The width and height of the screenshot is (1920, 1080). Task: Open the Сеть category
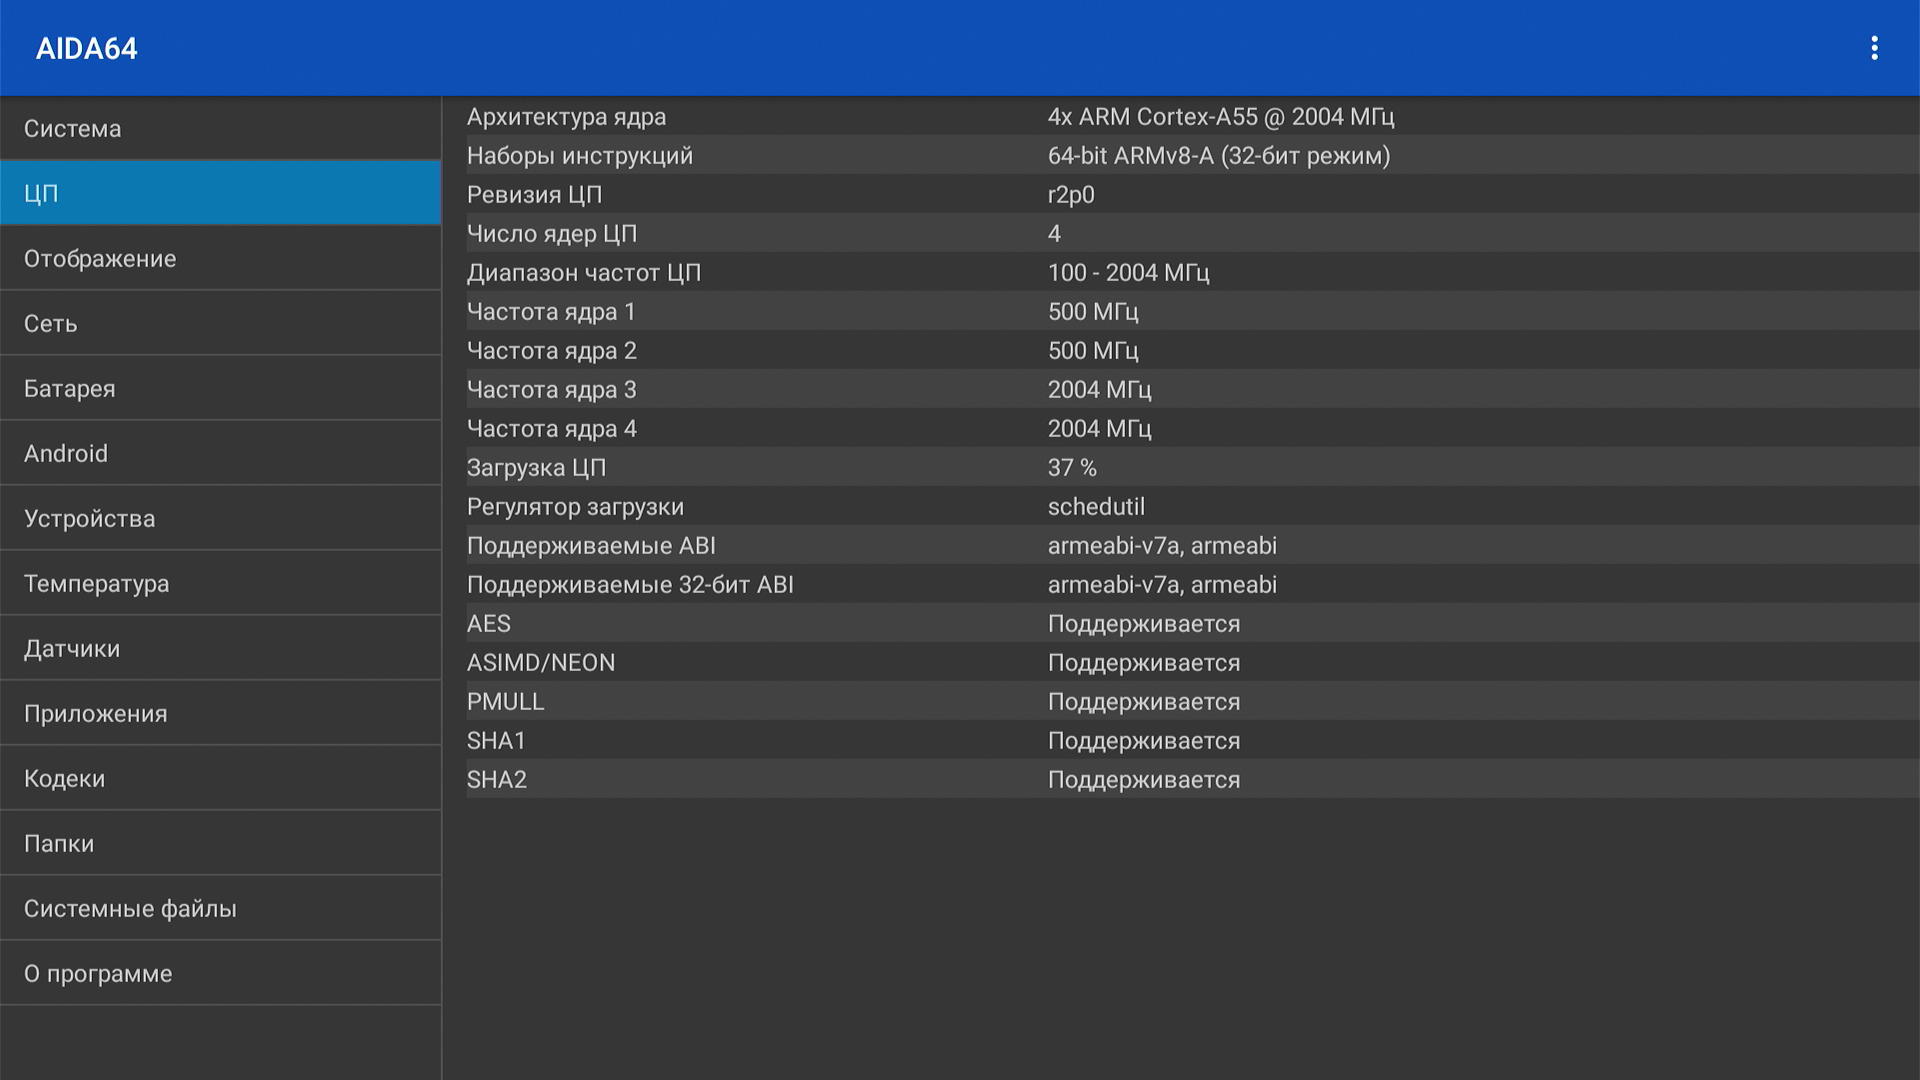(x=220, y=323)
